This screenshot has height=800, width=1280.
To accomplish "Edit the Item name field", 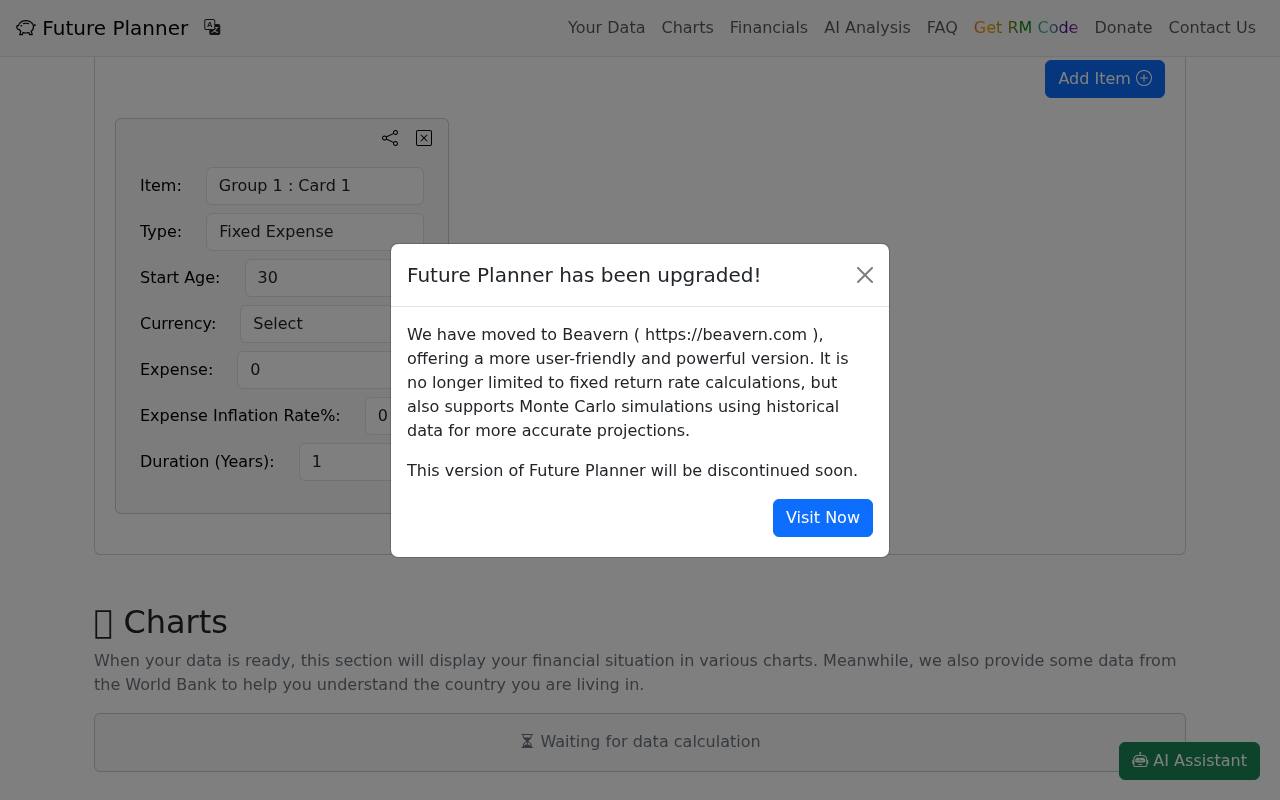I will (x=315, y=186).
